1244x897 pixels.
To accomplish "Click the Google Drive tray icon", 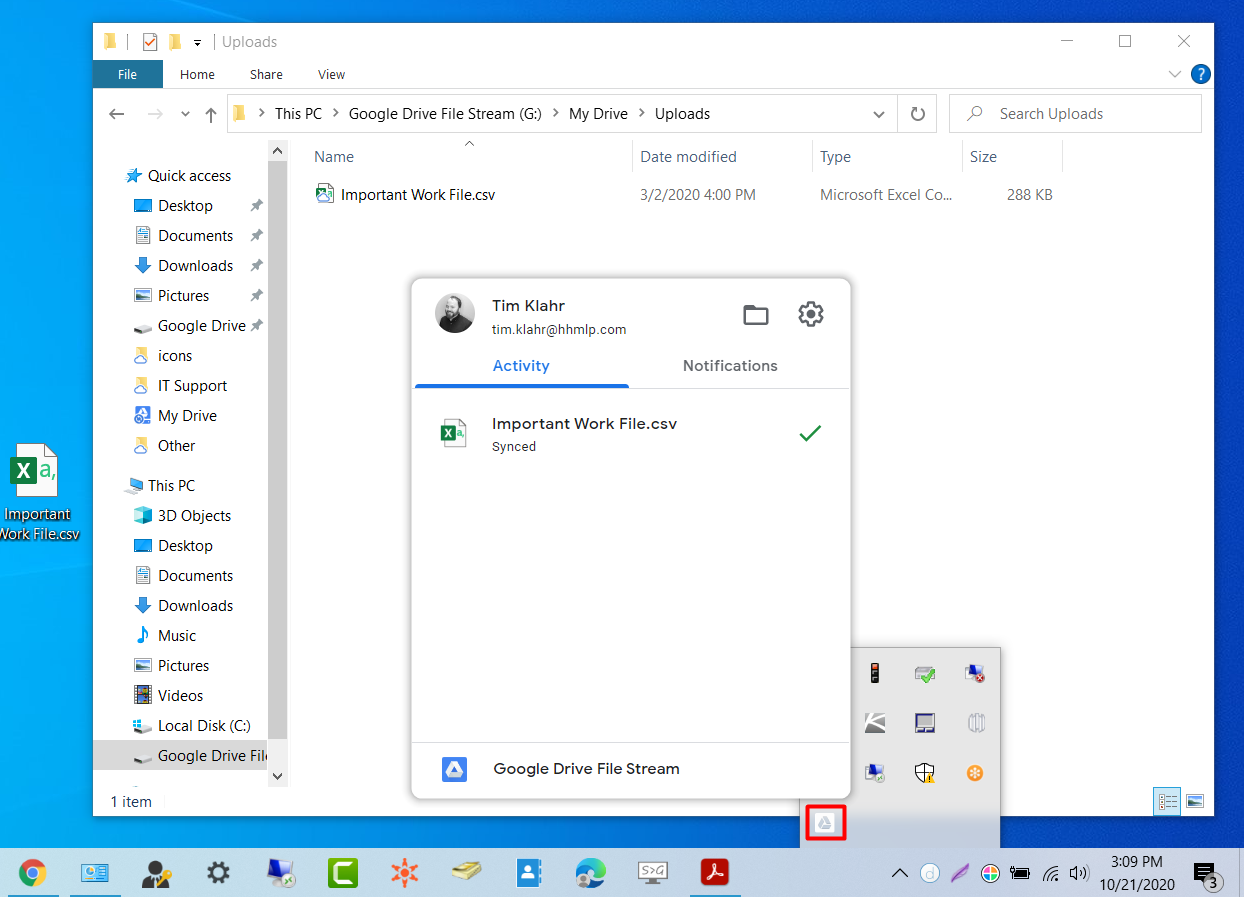I will tap(825, 823).
